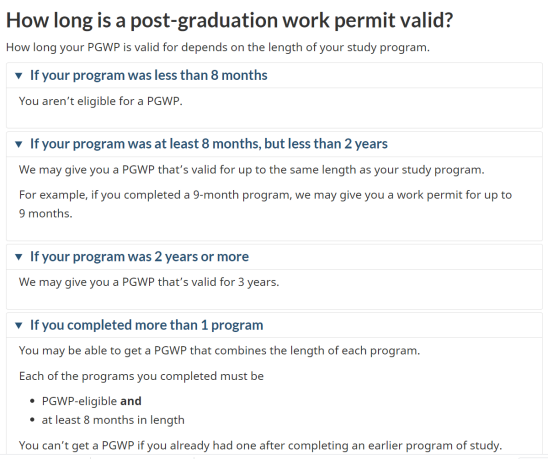Click the intro sentence 'How long your PGWP is valid'
The height and width of the screenshot is (459, 548).
218,47
